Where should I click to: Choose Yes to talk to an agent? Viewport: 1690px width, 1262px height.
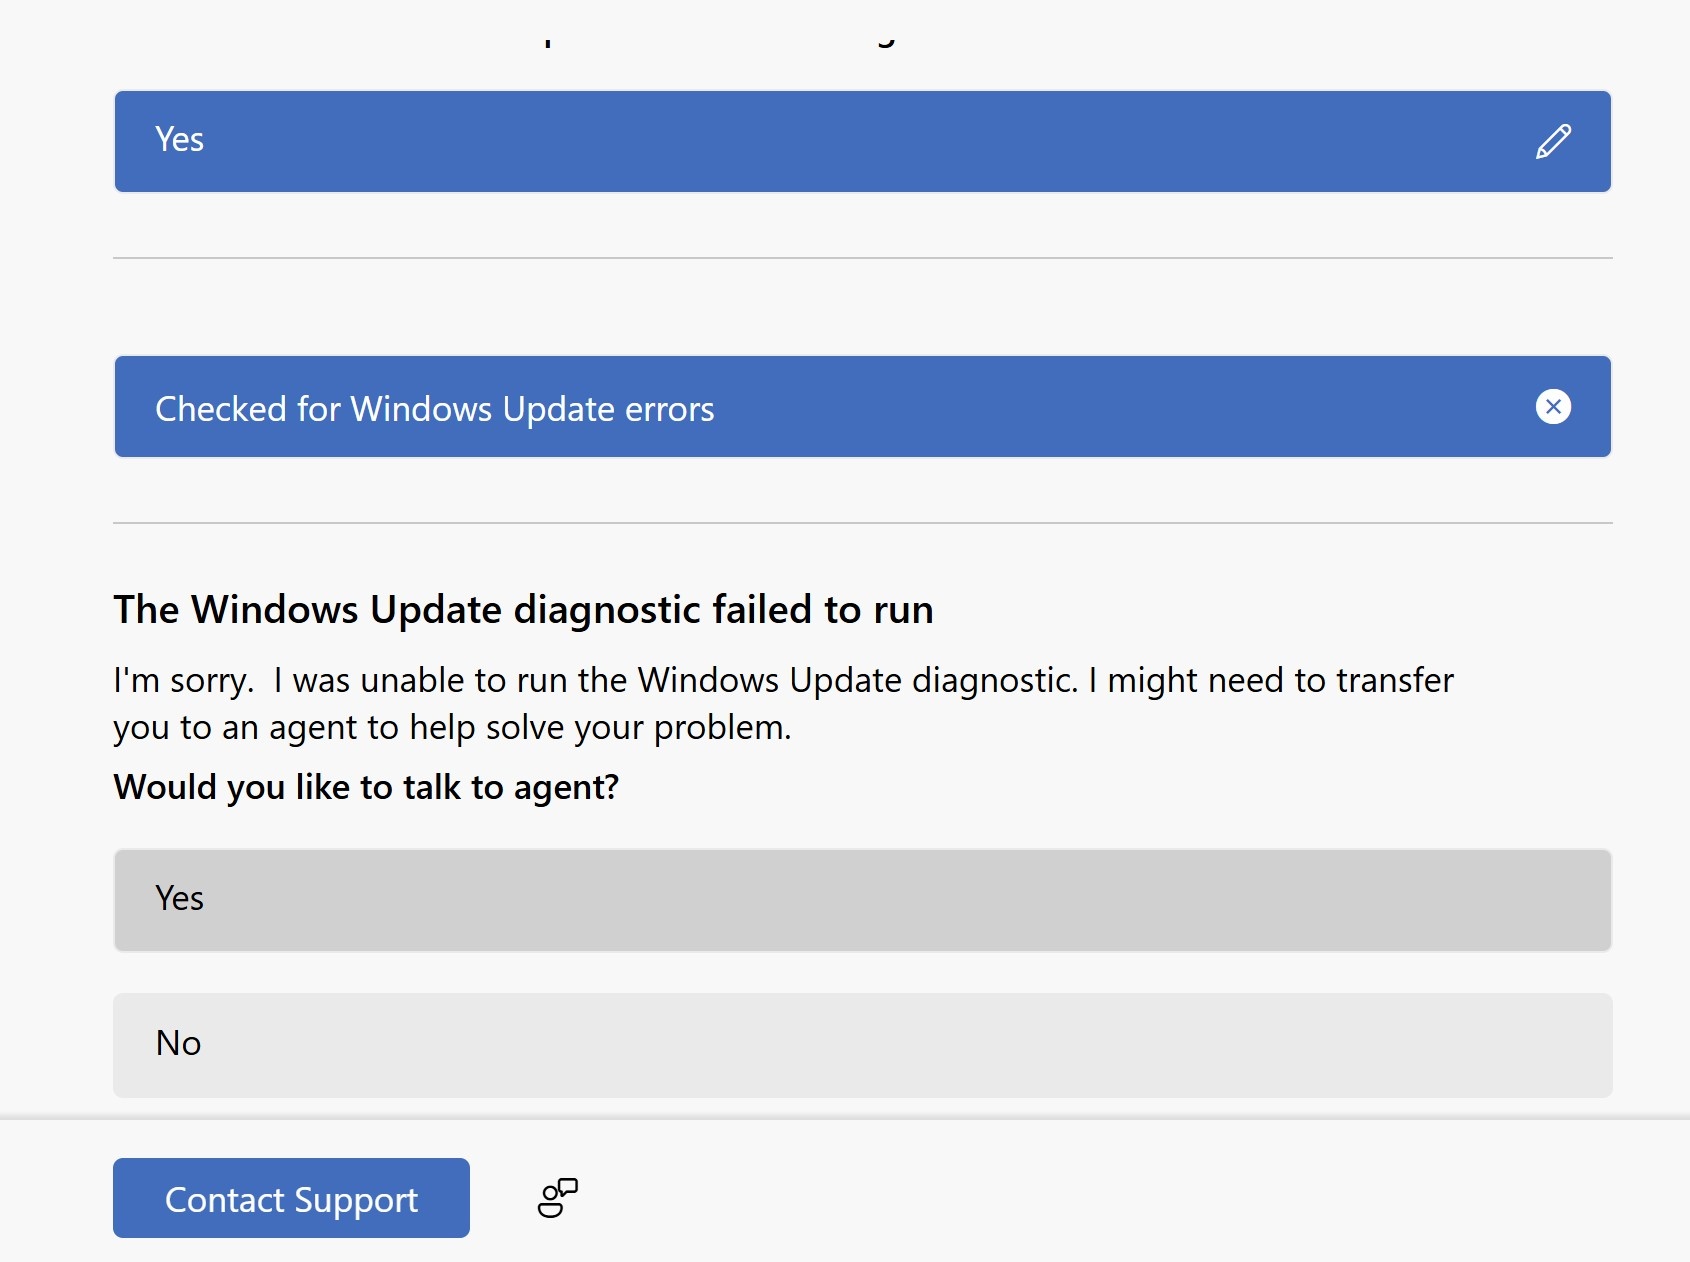click(862, 900)
